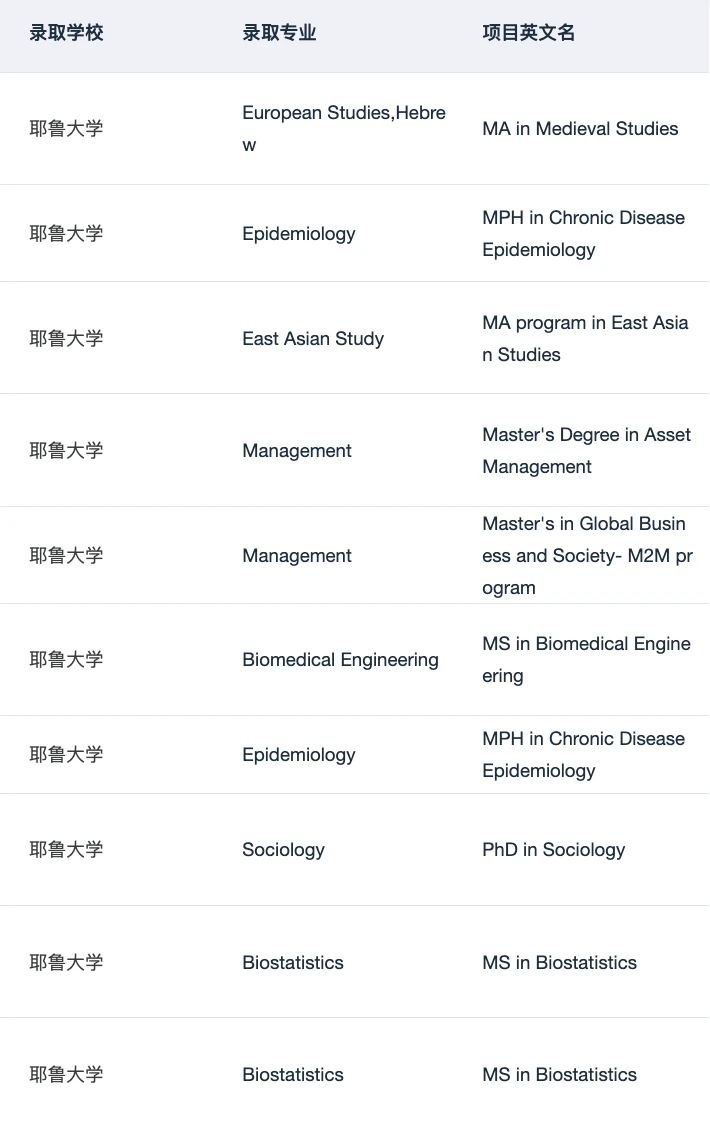Image resolution: width=710 pixels, height=1124 pixels.
Task: Click the 录取专业 column header
Action: point(279,33)
